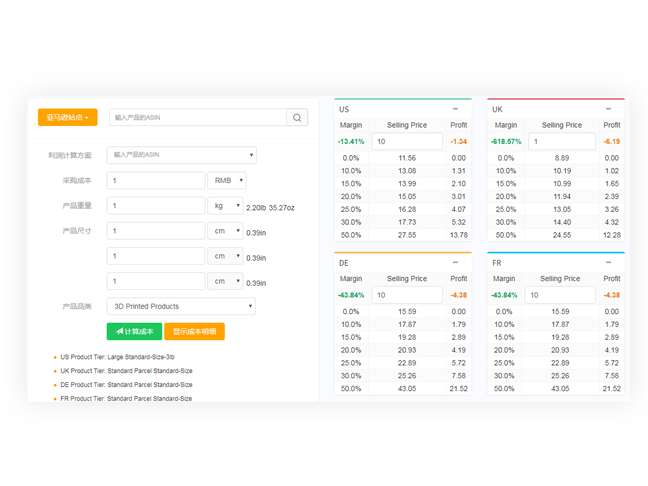Select the US Selling Price input box
Image resolution: width=648 pixels, height=486 pixels.
point(407,141)
